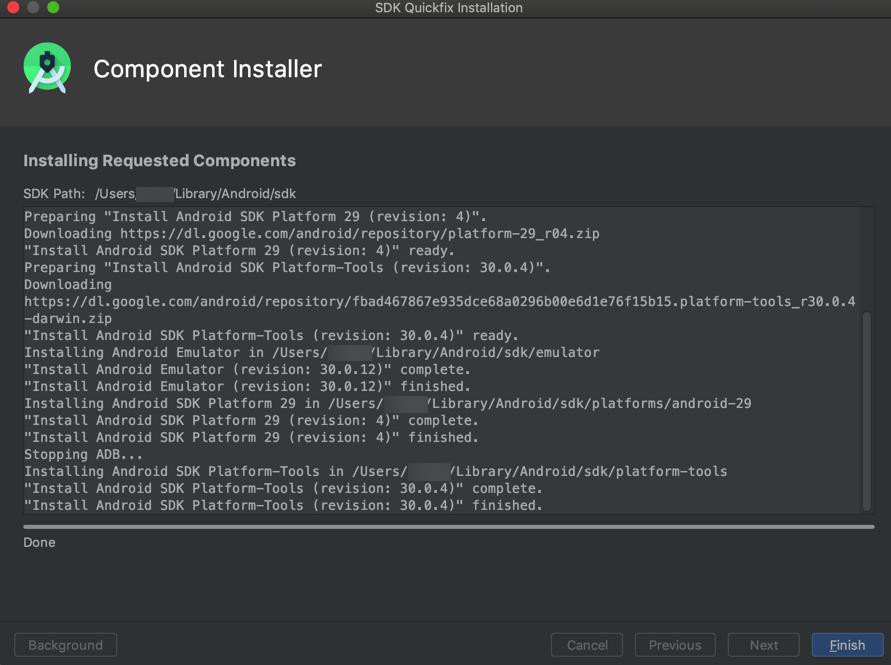
Task: Minimize the window with the gray button
Action: click(33, 7)
